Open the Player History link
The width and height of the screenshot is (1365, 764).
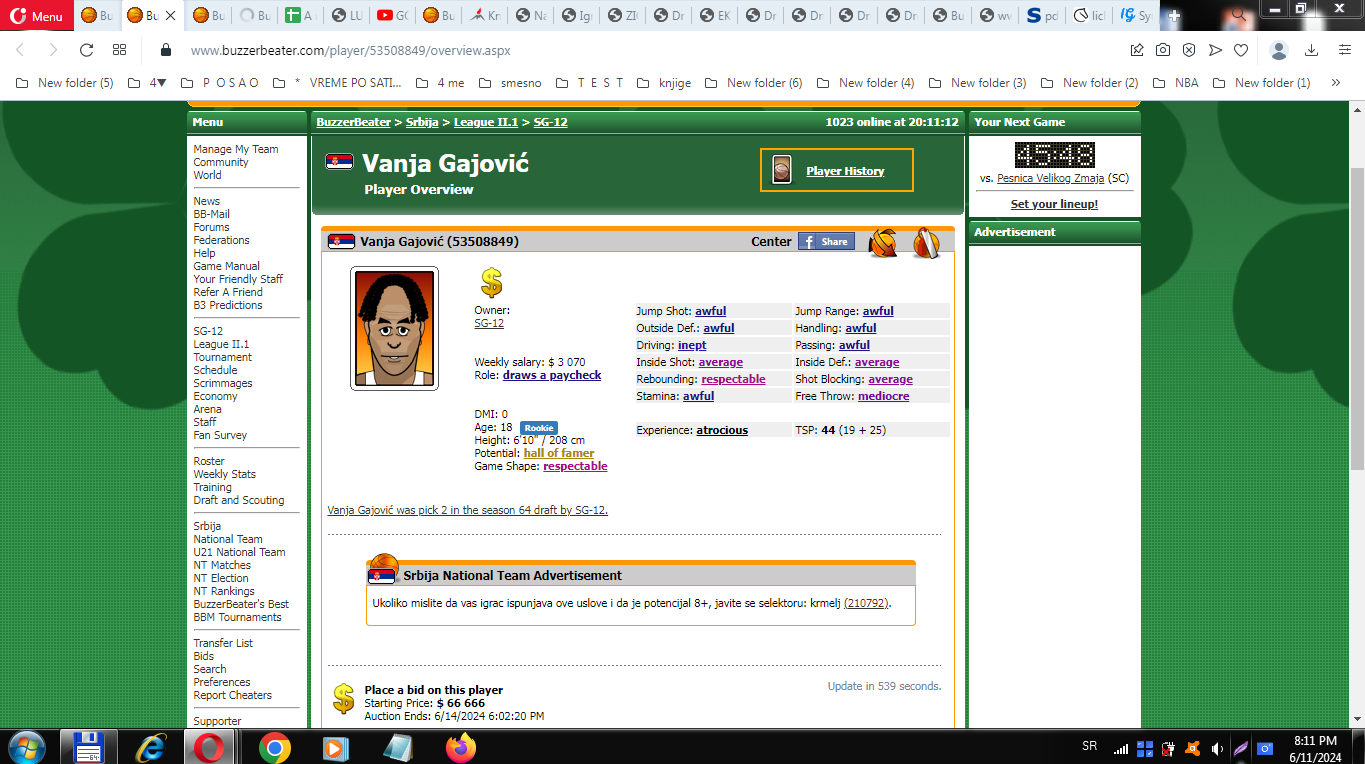845,171
